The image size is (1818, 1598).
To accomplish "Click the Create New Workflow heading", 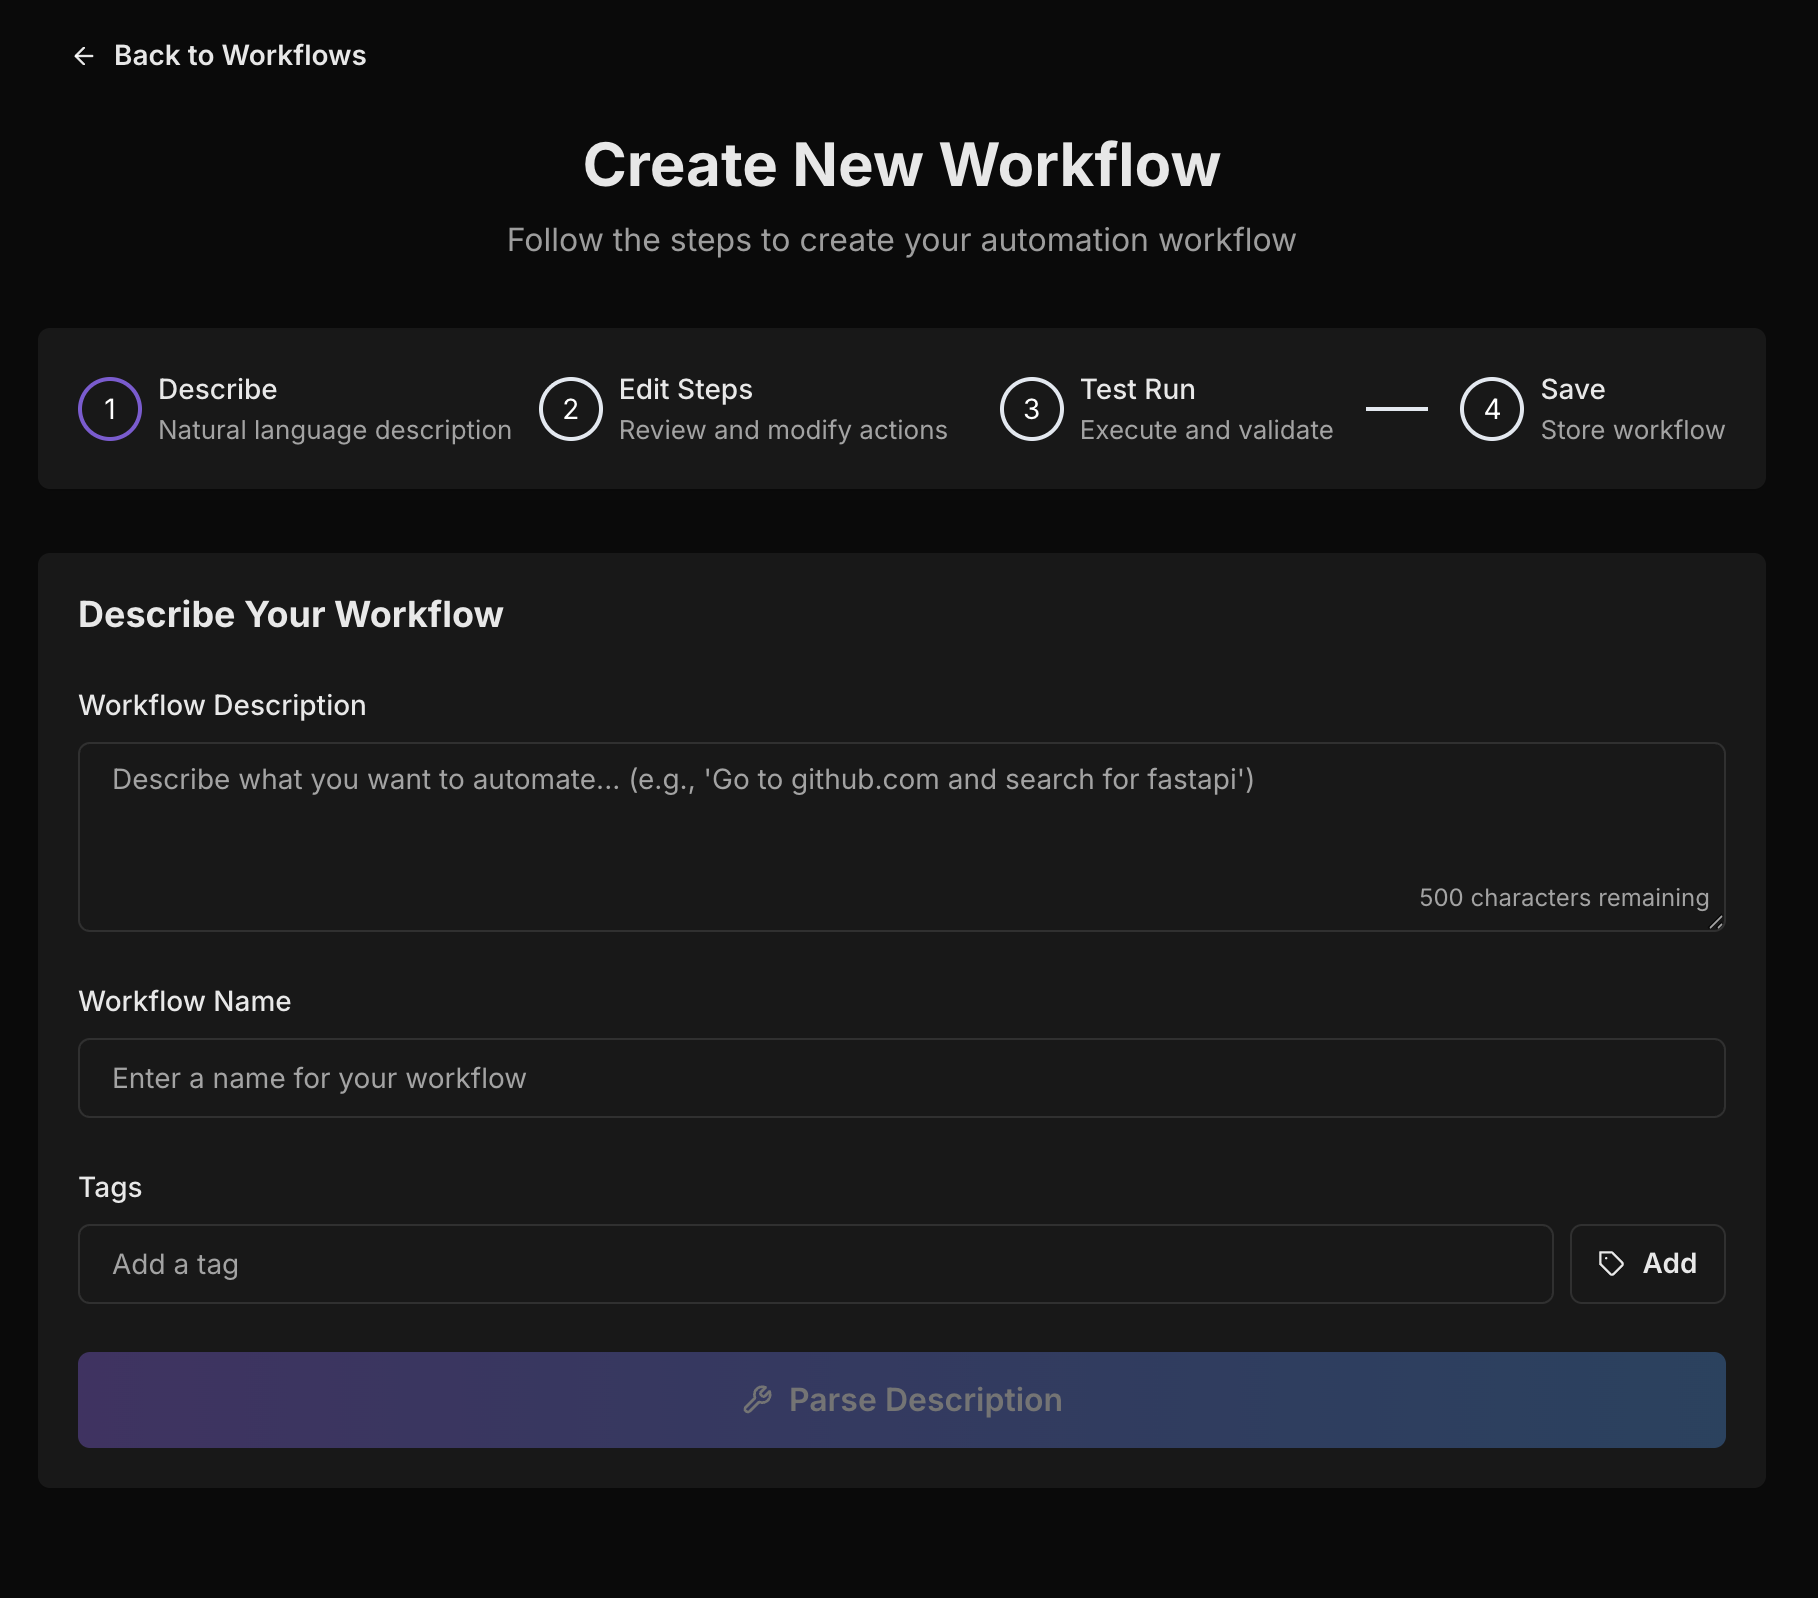I will tap(901, 165).
